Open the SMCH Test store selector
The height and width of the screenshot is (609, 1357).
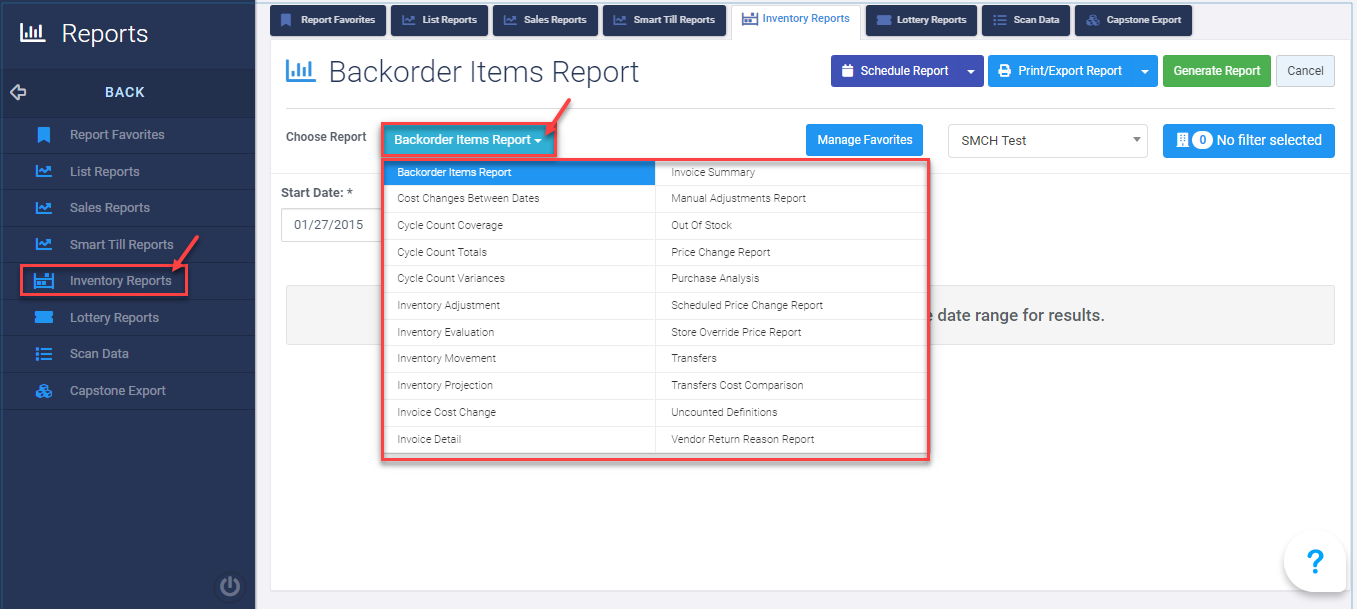click(x=1046, y=140)
